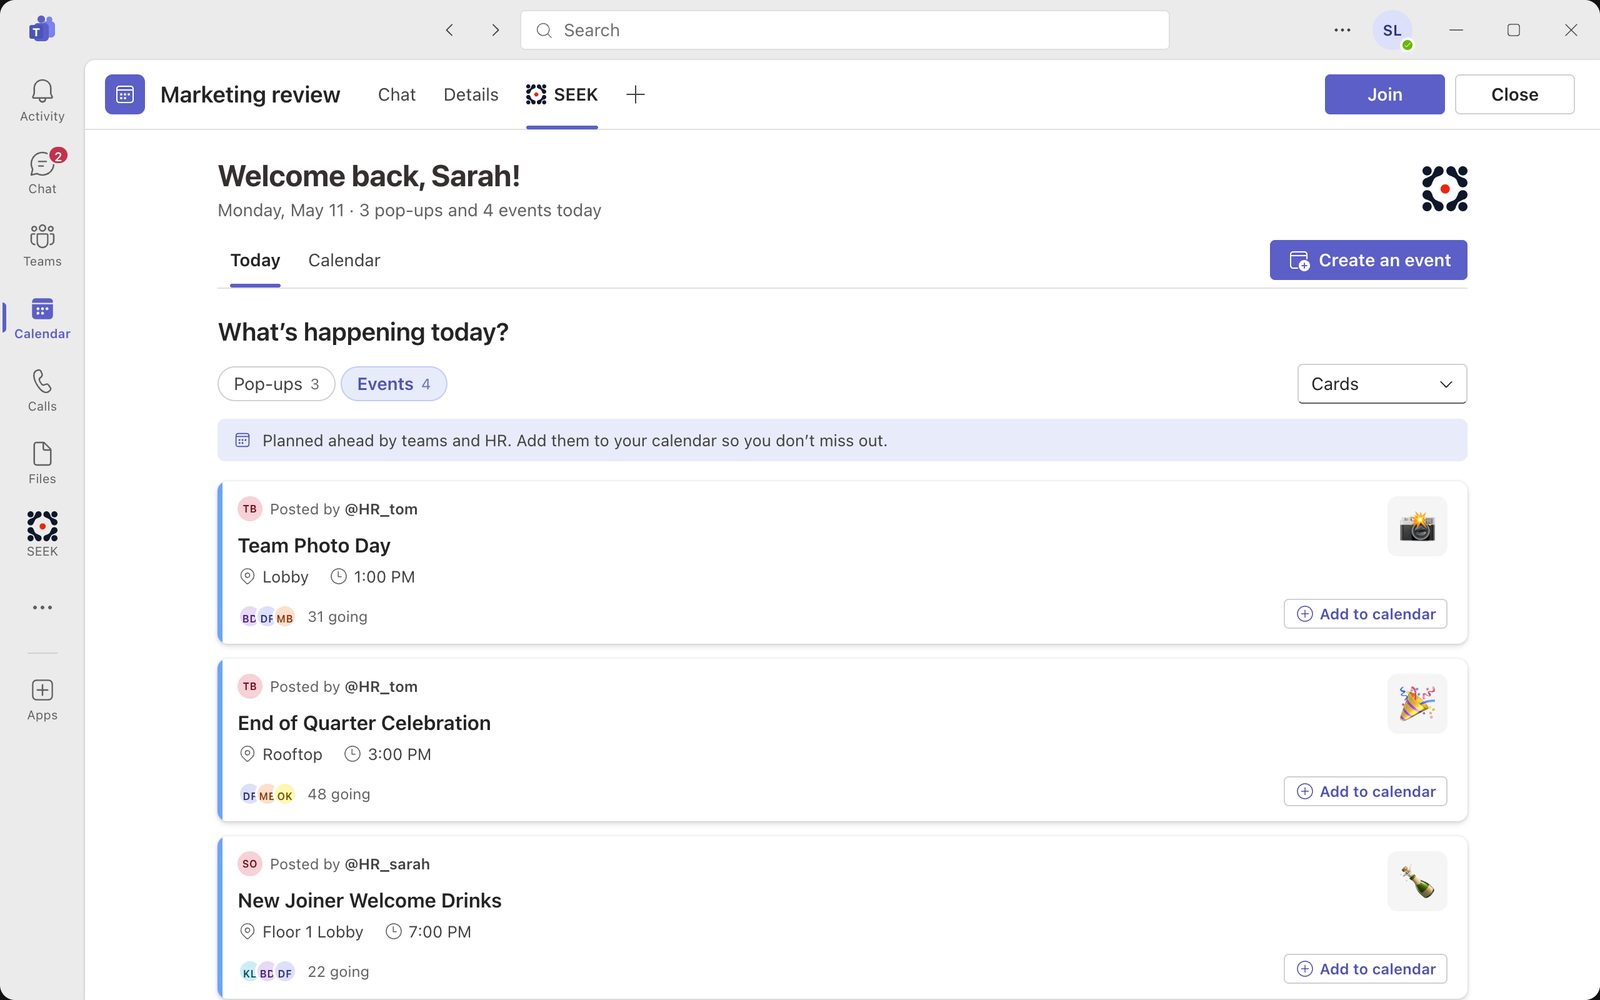Click the Marketing review meeting calendar icon
The width and height of the screenshot is (1600, 1000).
[x=125, y=94]
